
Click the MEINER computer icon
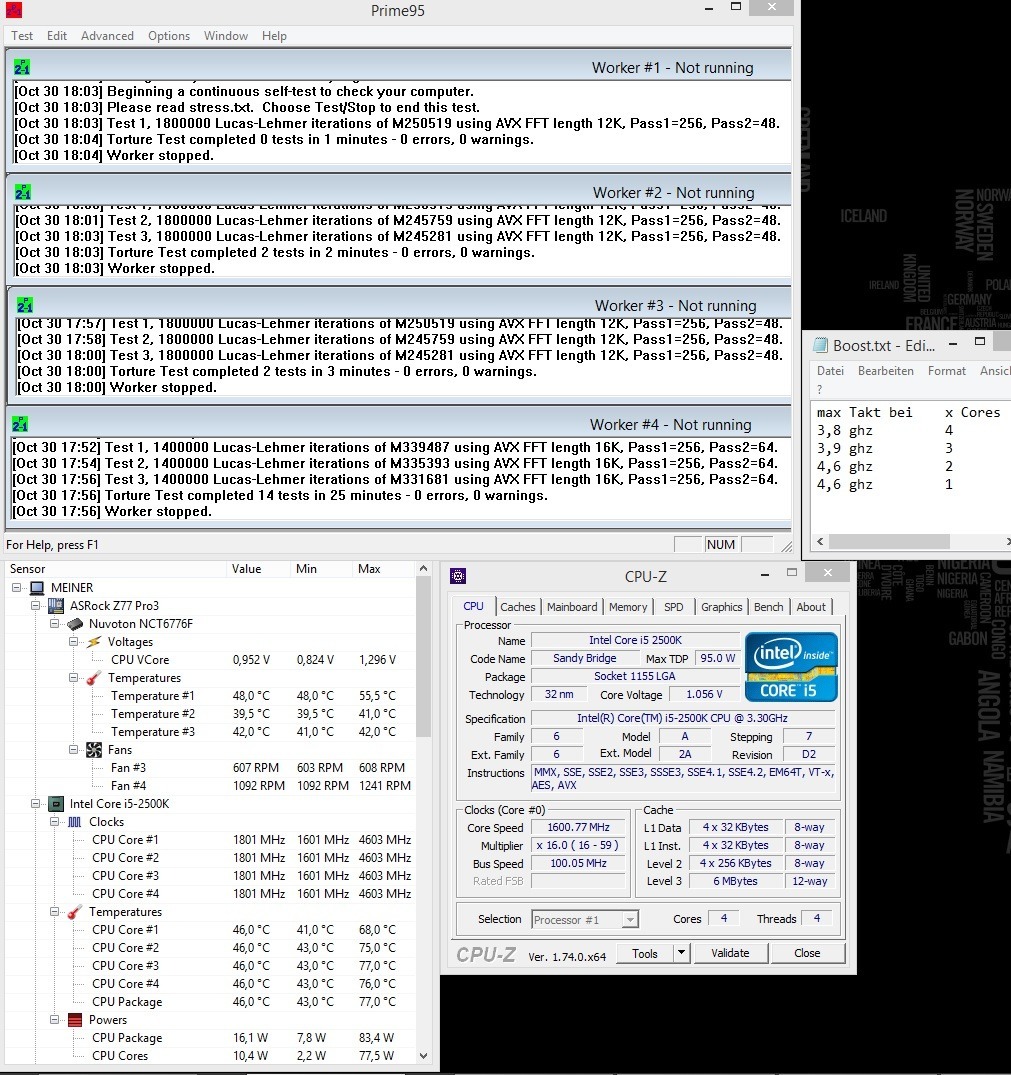tap(37, 588)
